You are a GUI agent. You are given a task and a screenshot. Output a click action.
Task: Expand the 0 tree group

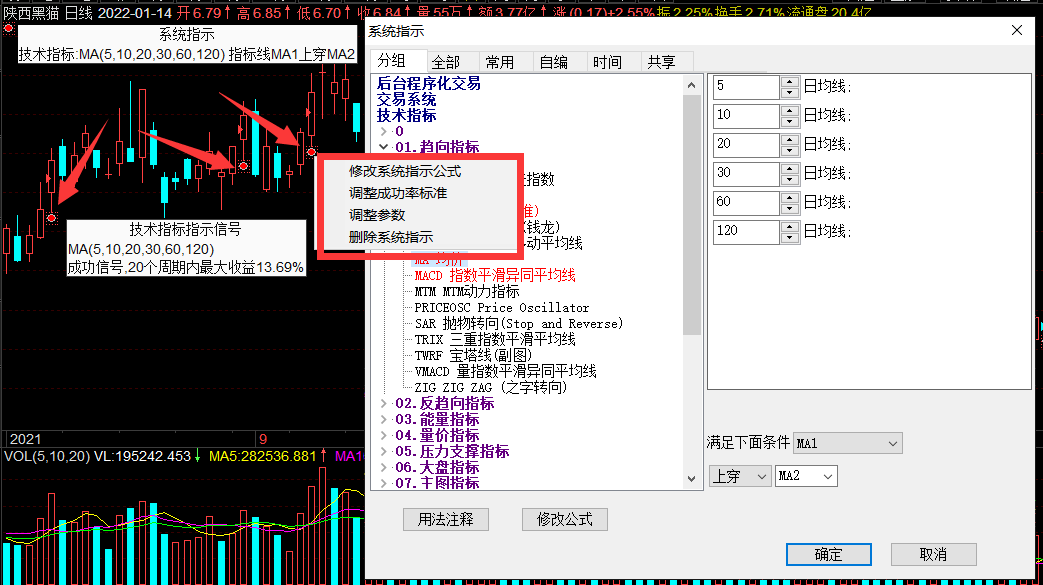pos(384,131)
